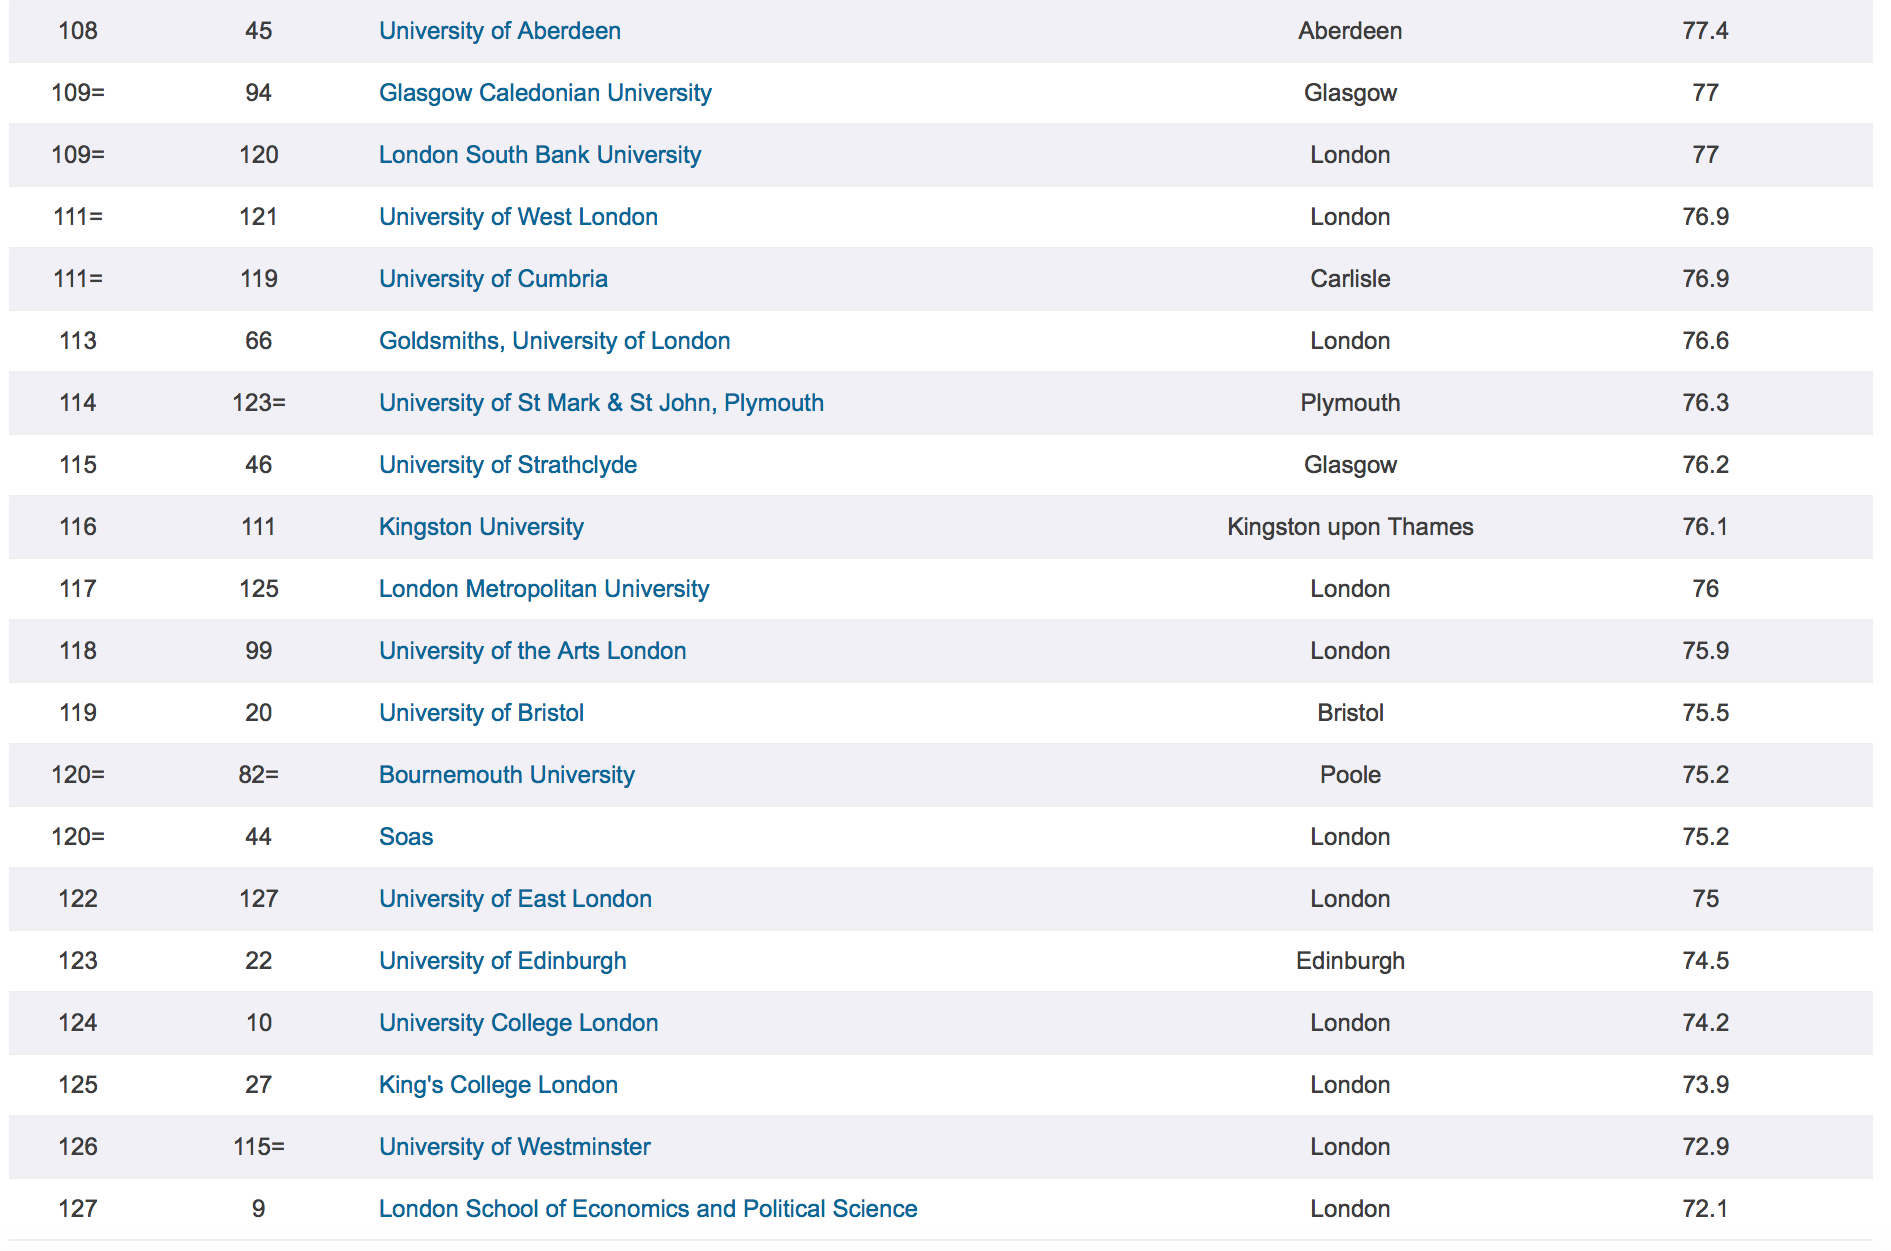Open University of Westminster link
Image resolution: width=1891 pixels, height=1251 pixels.
514,1147
